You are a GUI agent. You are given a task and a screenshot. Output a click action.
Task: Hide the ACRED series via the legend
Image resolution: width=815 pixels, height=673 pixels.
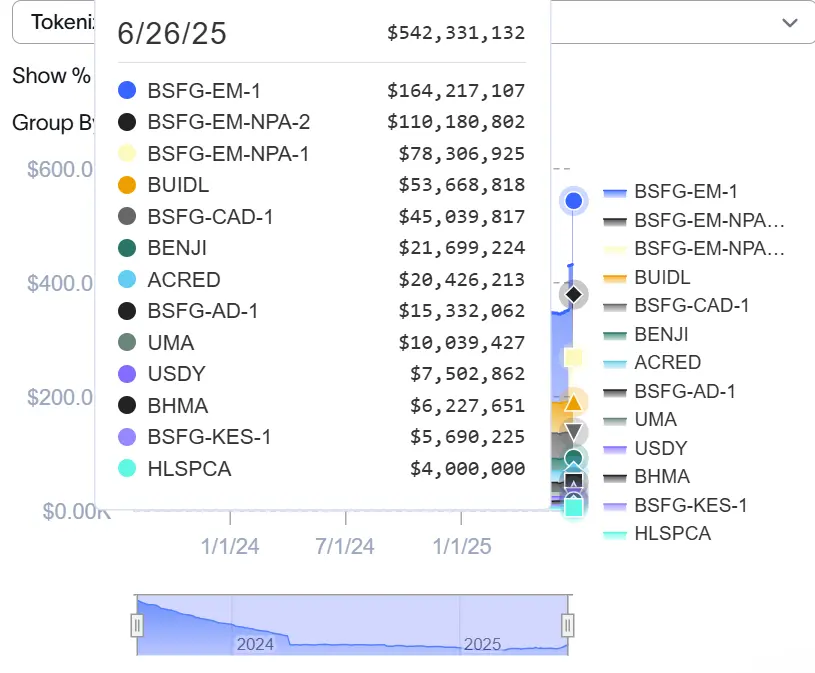point(667,363)
